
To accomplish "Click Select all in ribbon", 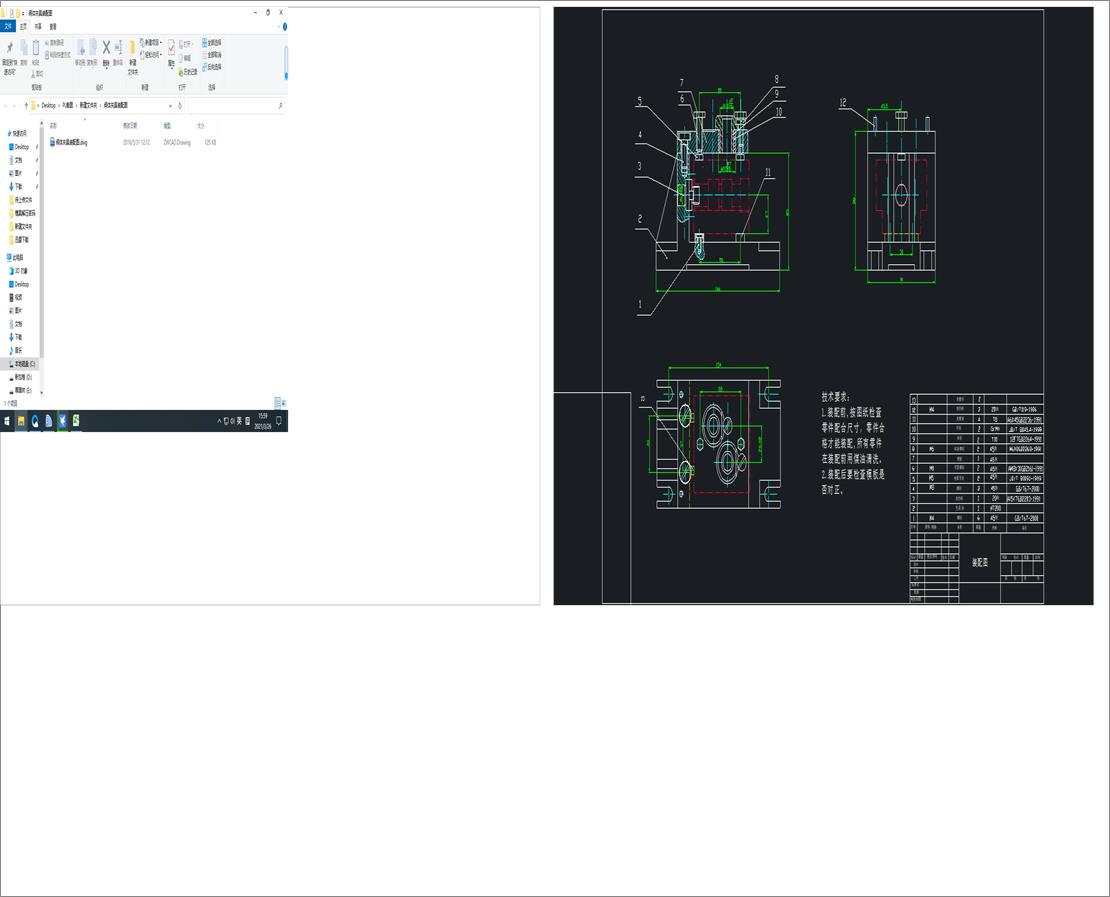I will 212,42.
